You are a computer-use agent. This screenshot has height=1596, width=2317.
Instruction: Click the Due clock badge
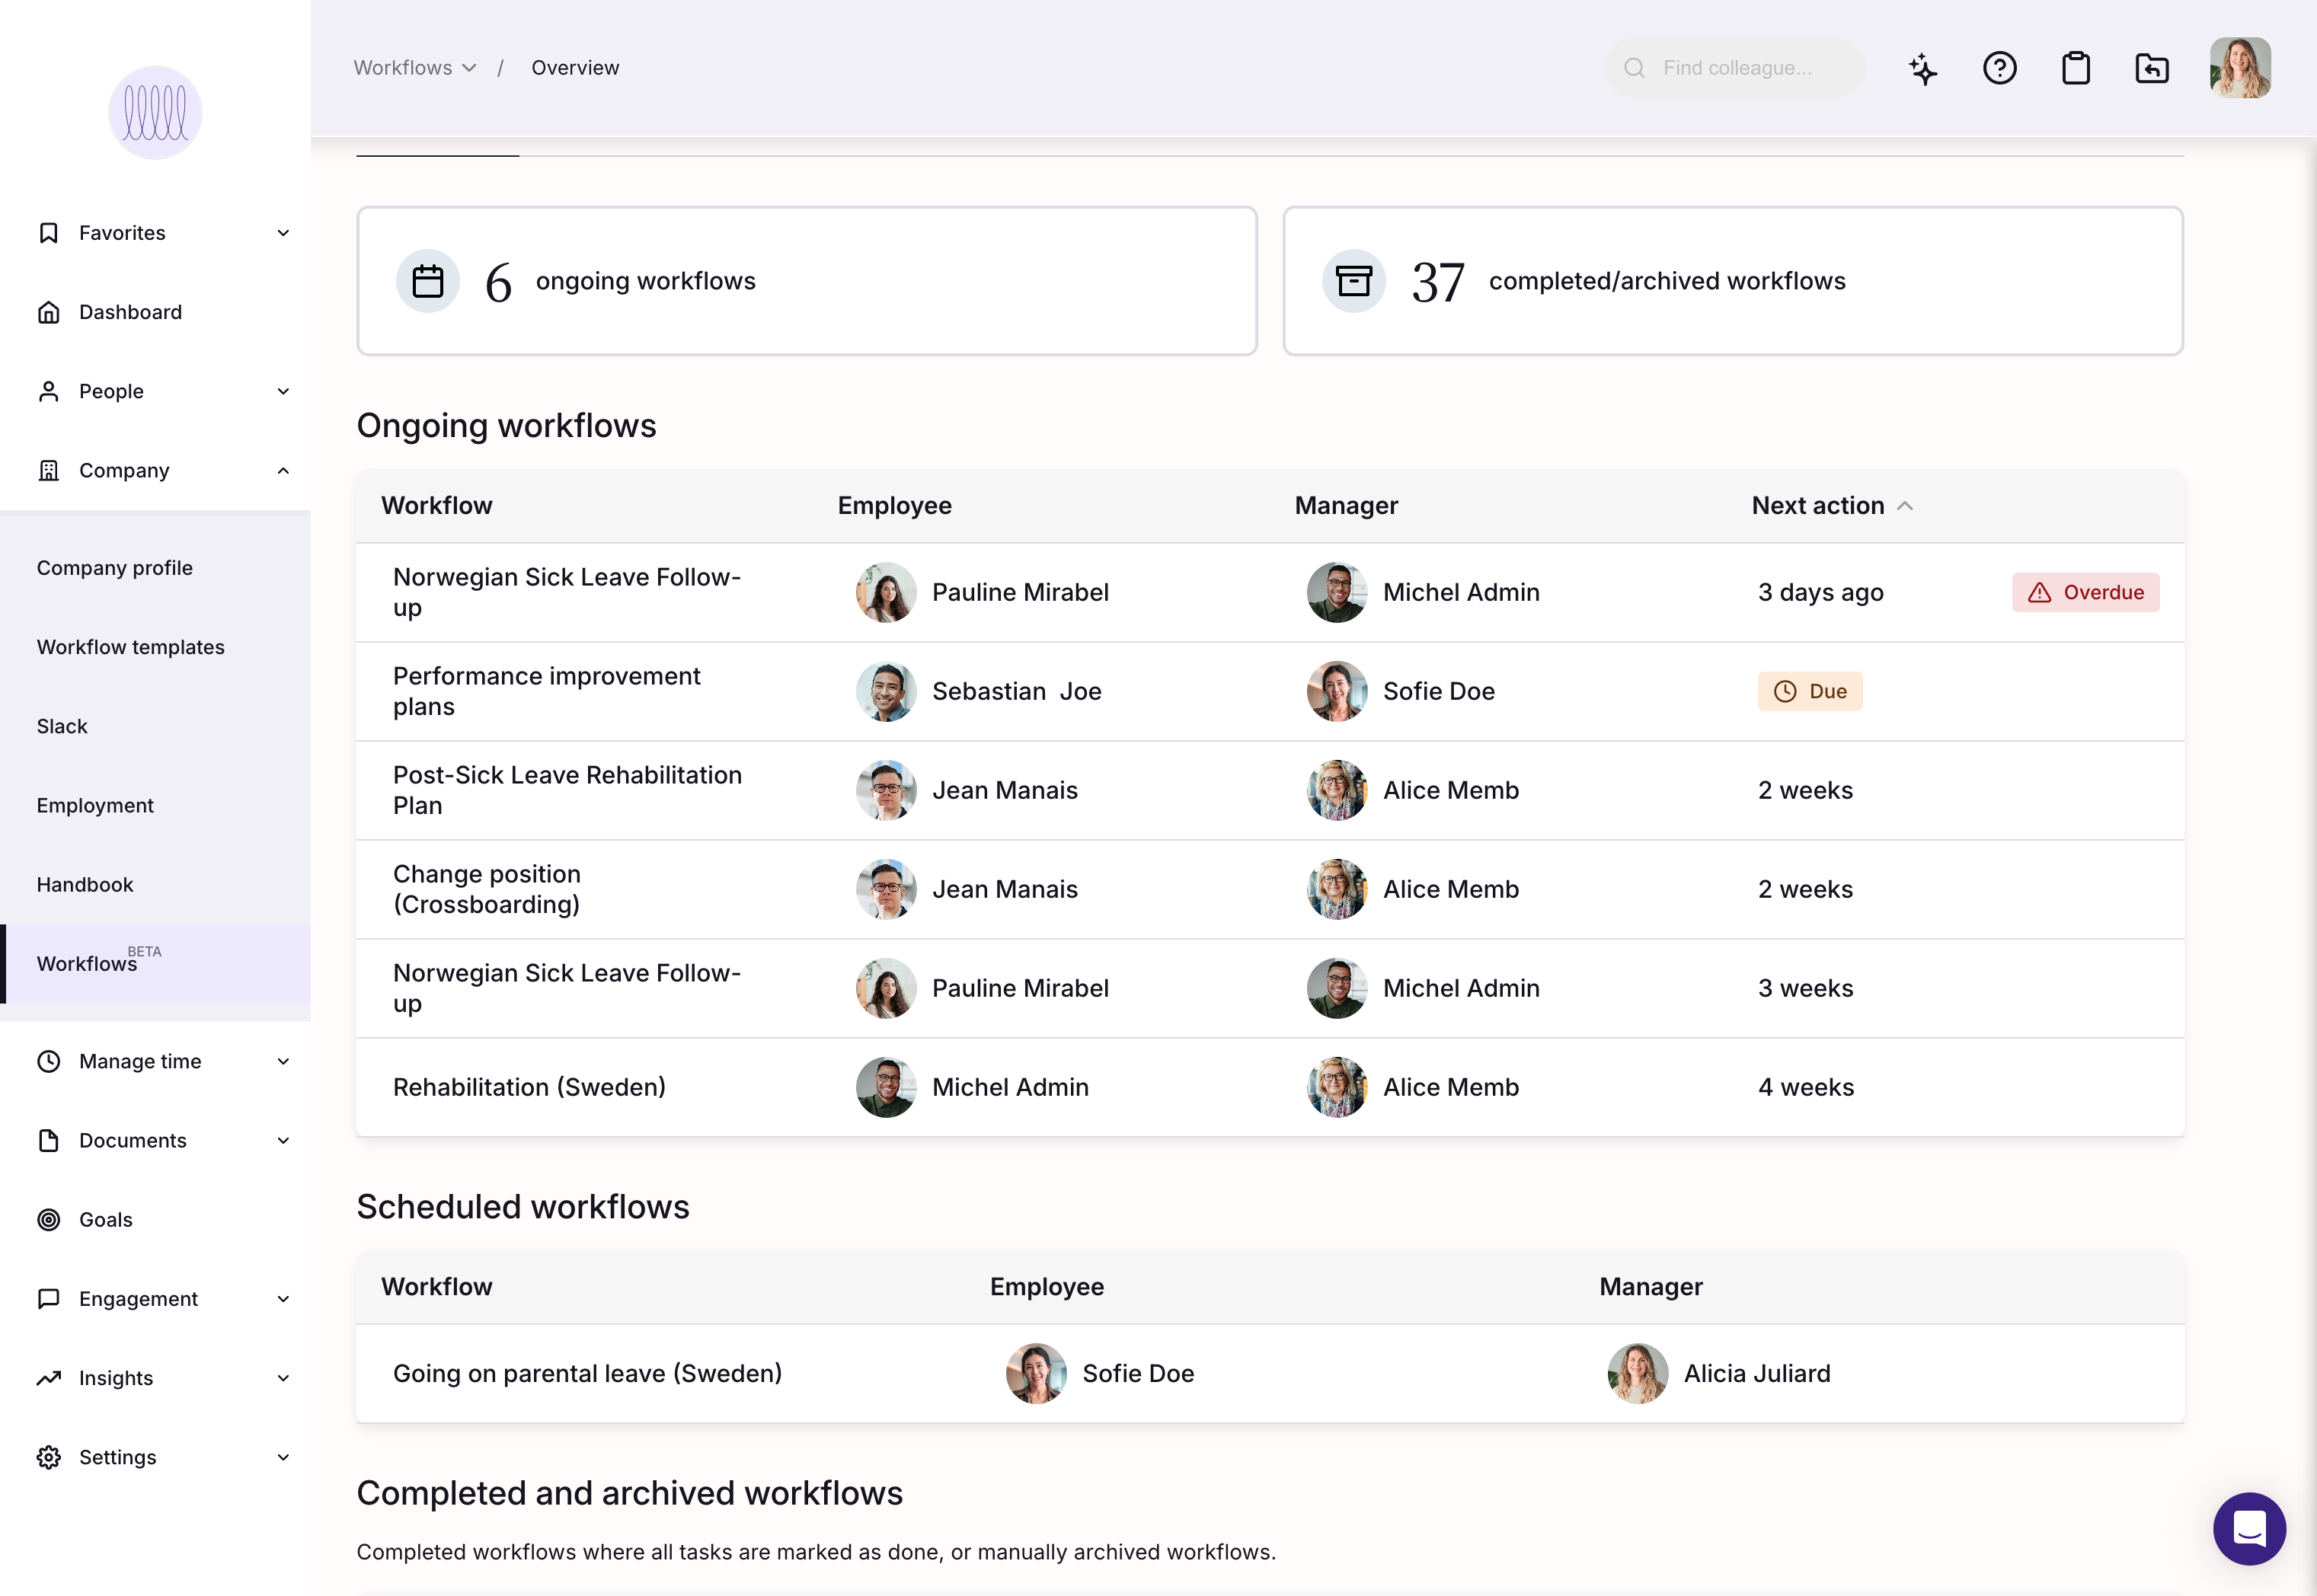(1810, 691)
